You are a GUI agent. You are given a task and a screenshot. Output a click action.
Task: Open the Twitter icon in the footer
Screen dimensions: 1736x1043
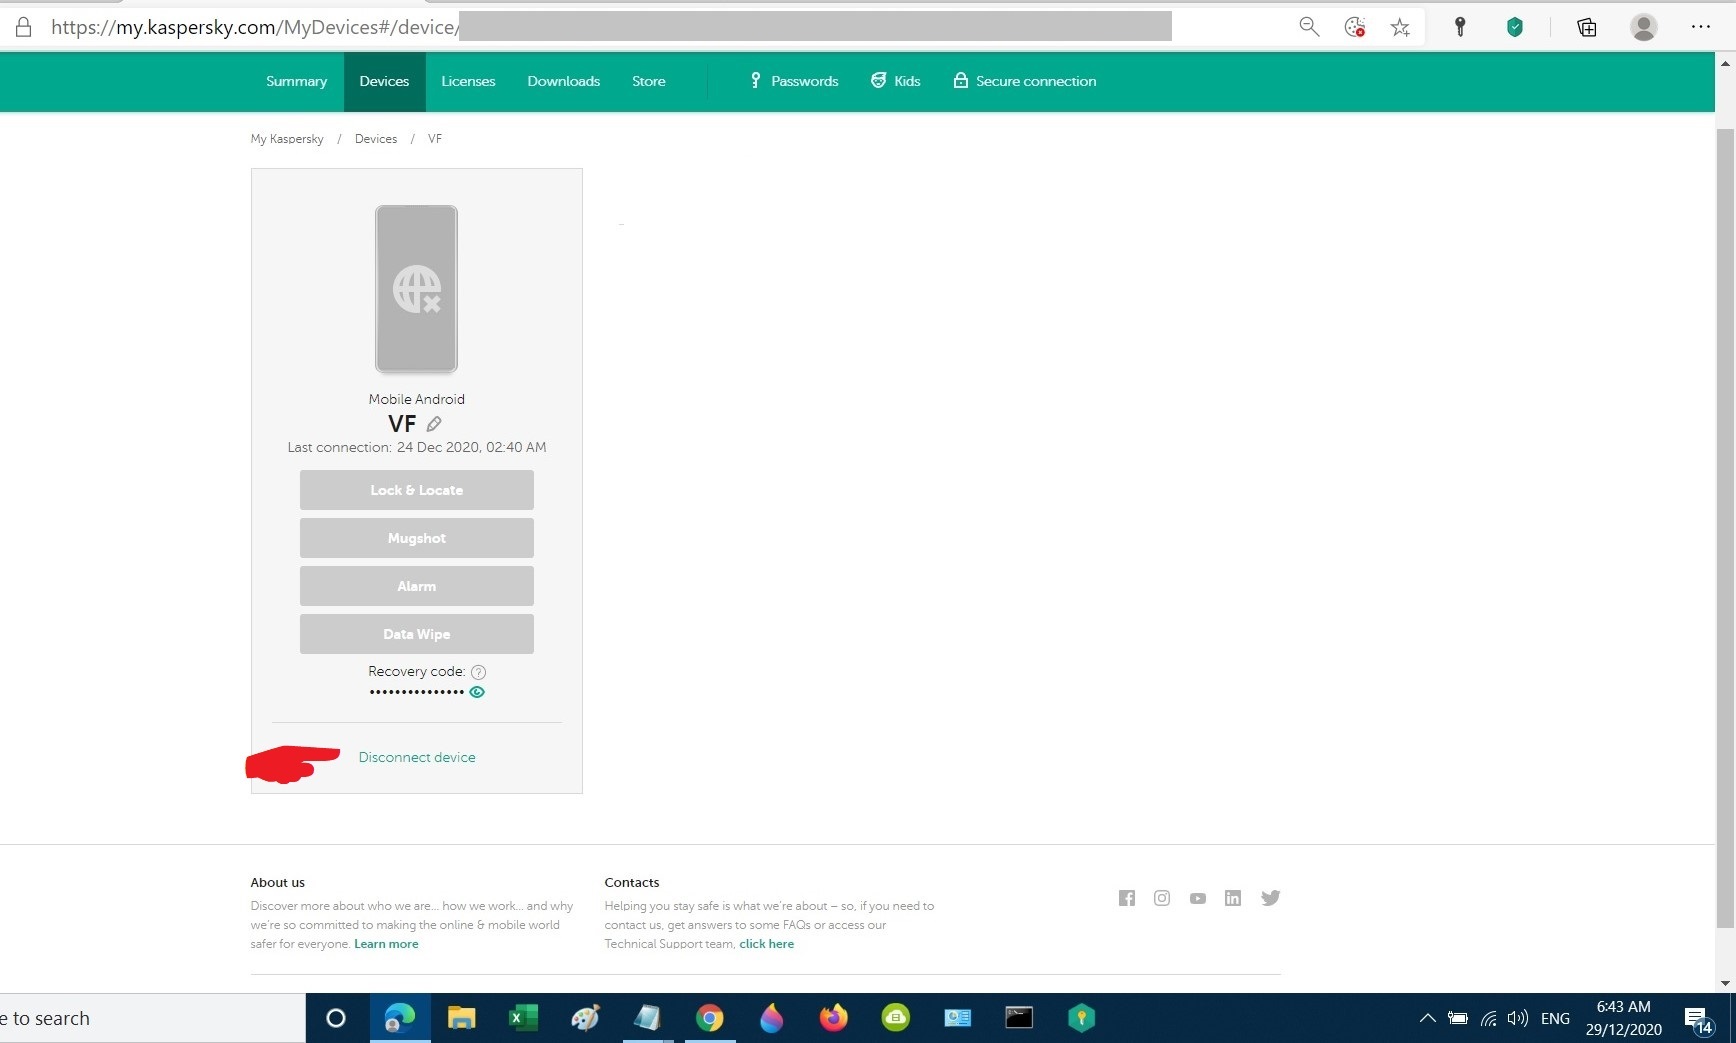[1271, 898]
